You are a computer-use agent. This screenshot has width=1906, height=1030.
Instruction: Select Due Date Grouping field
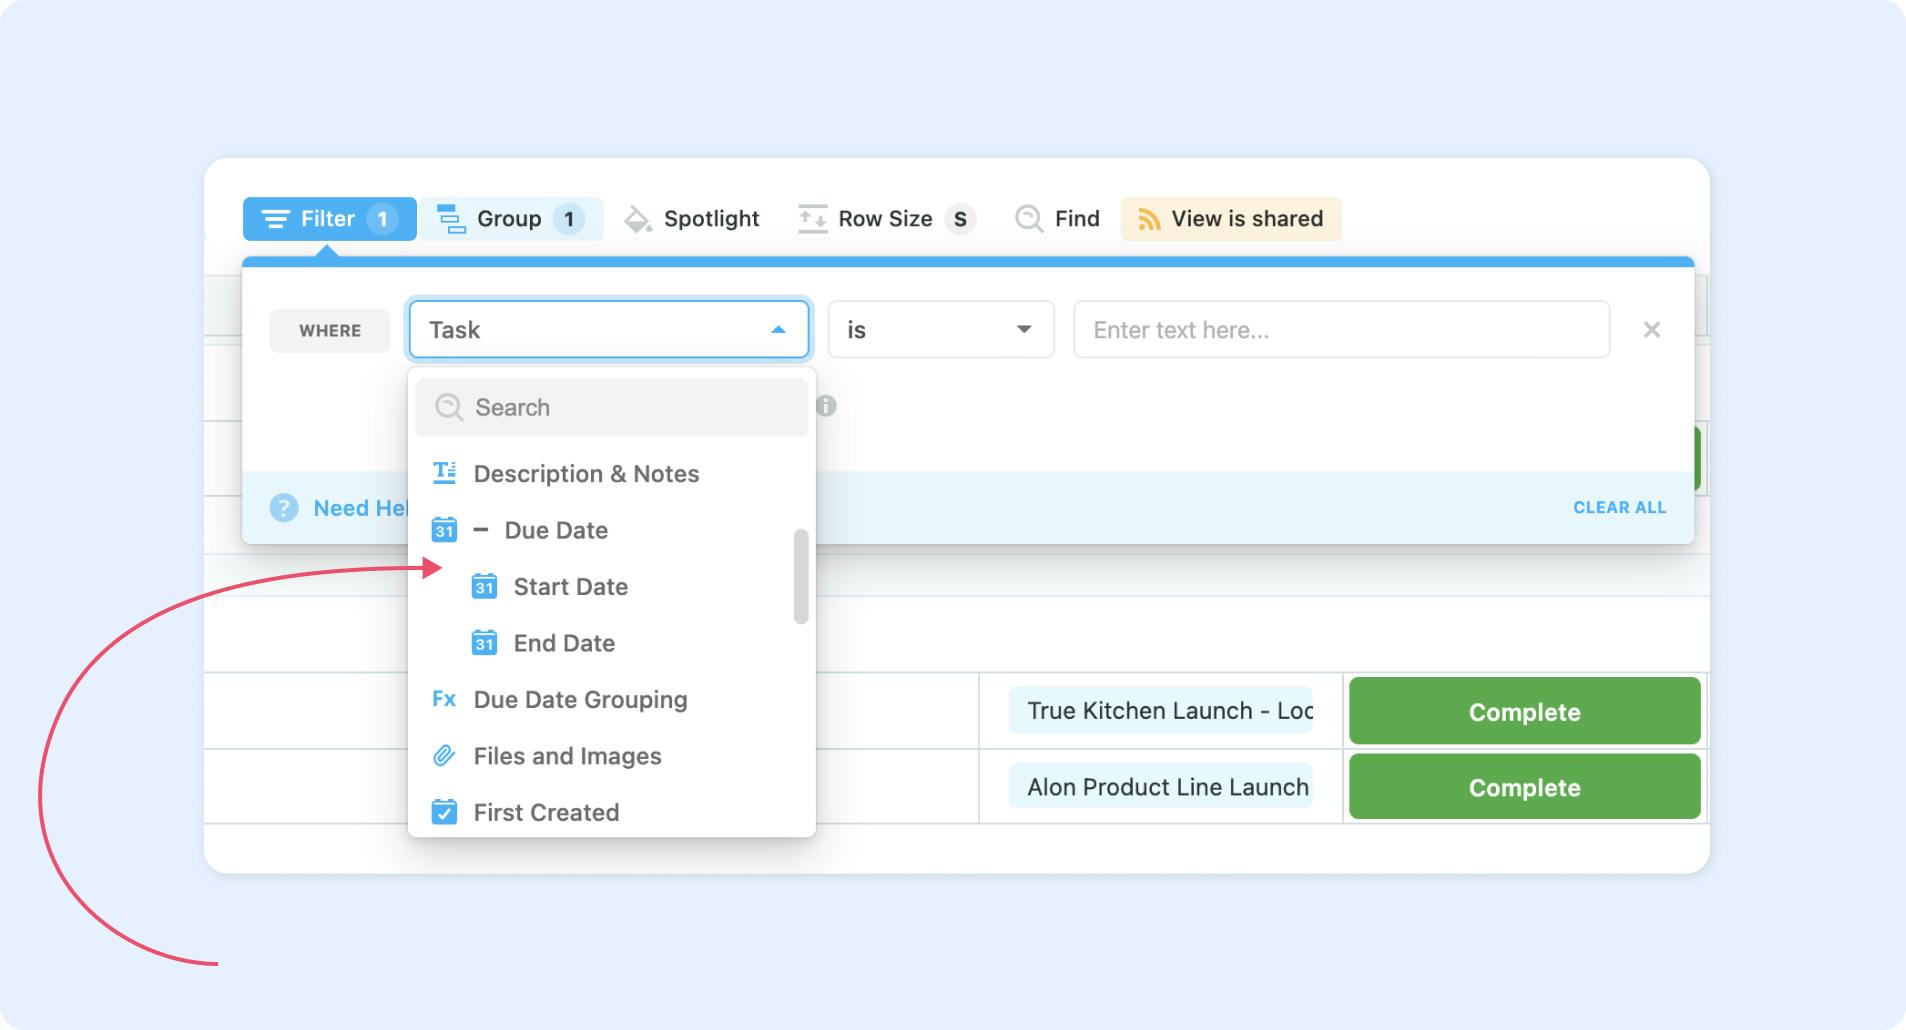(x=612, y=700)
